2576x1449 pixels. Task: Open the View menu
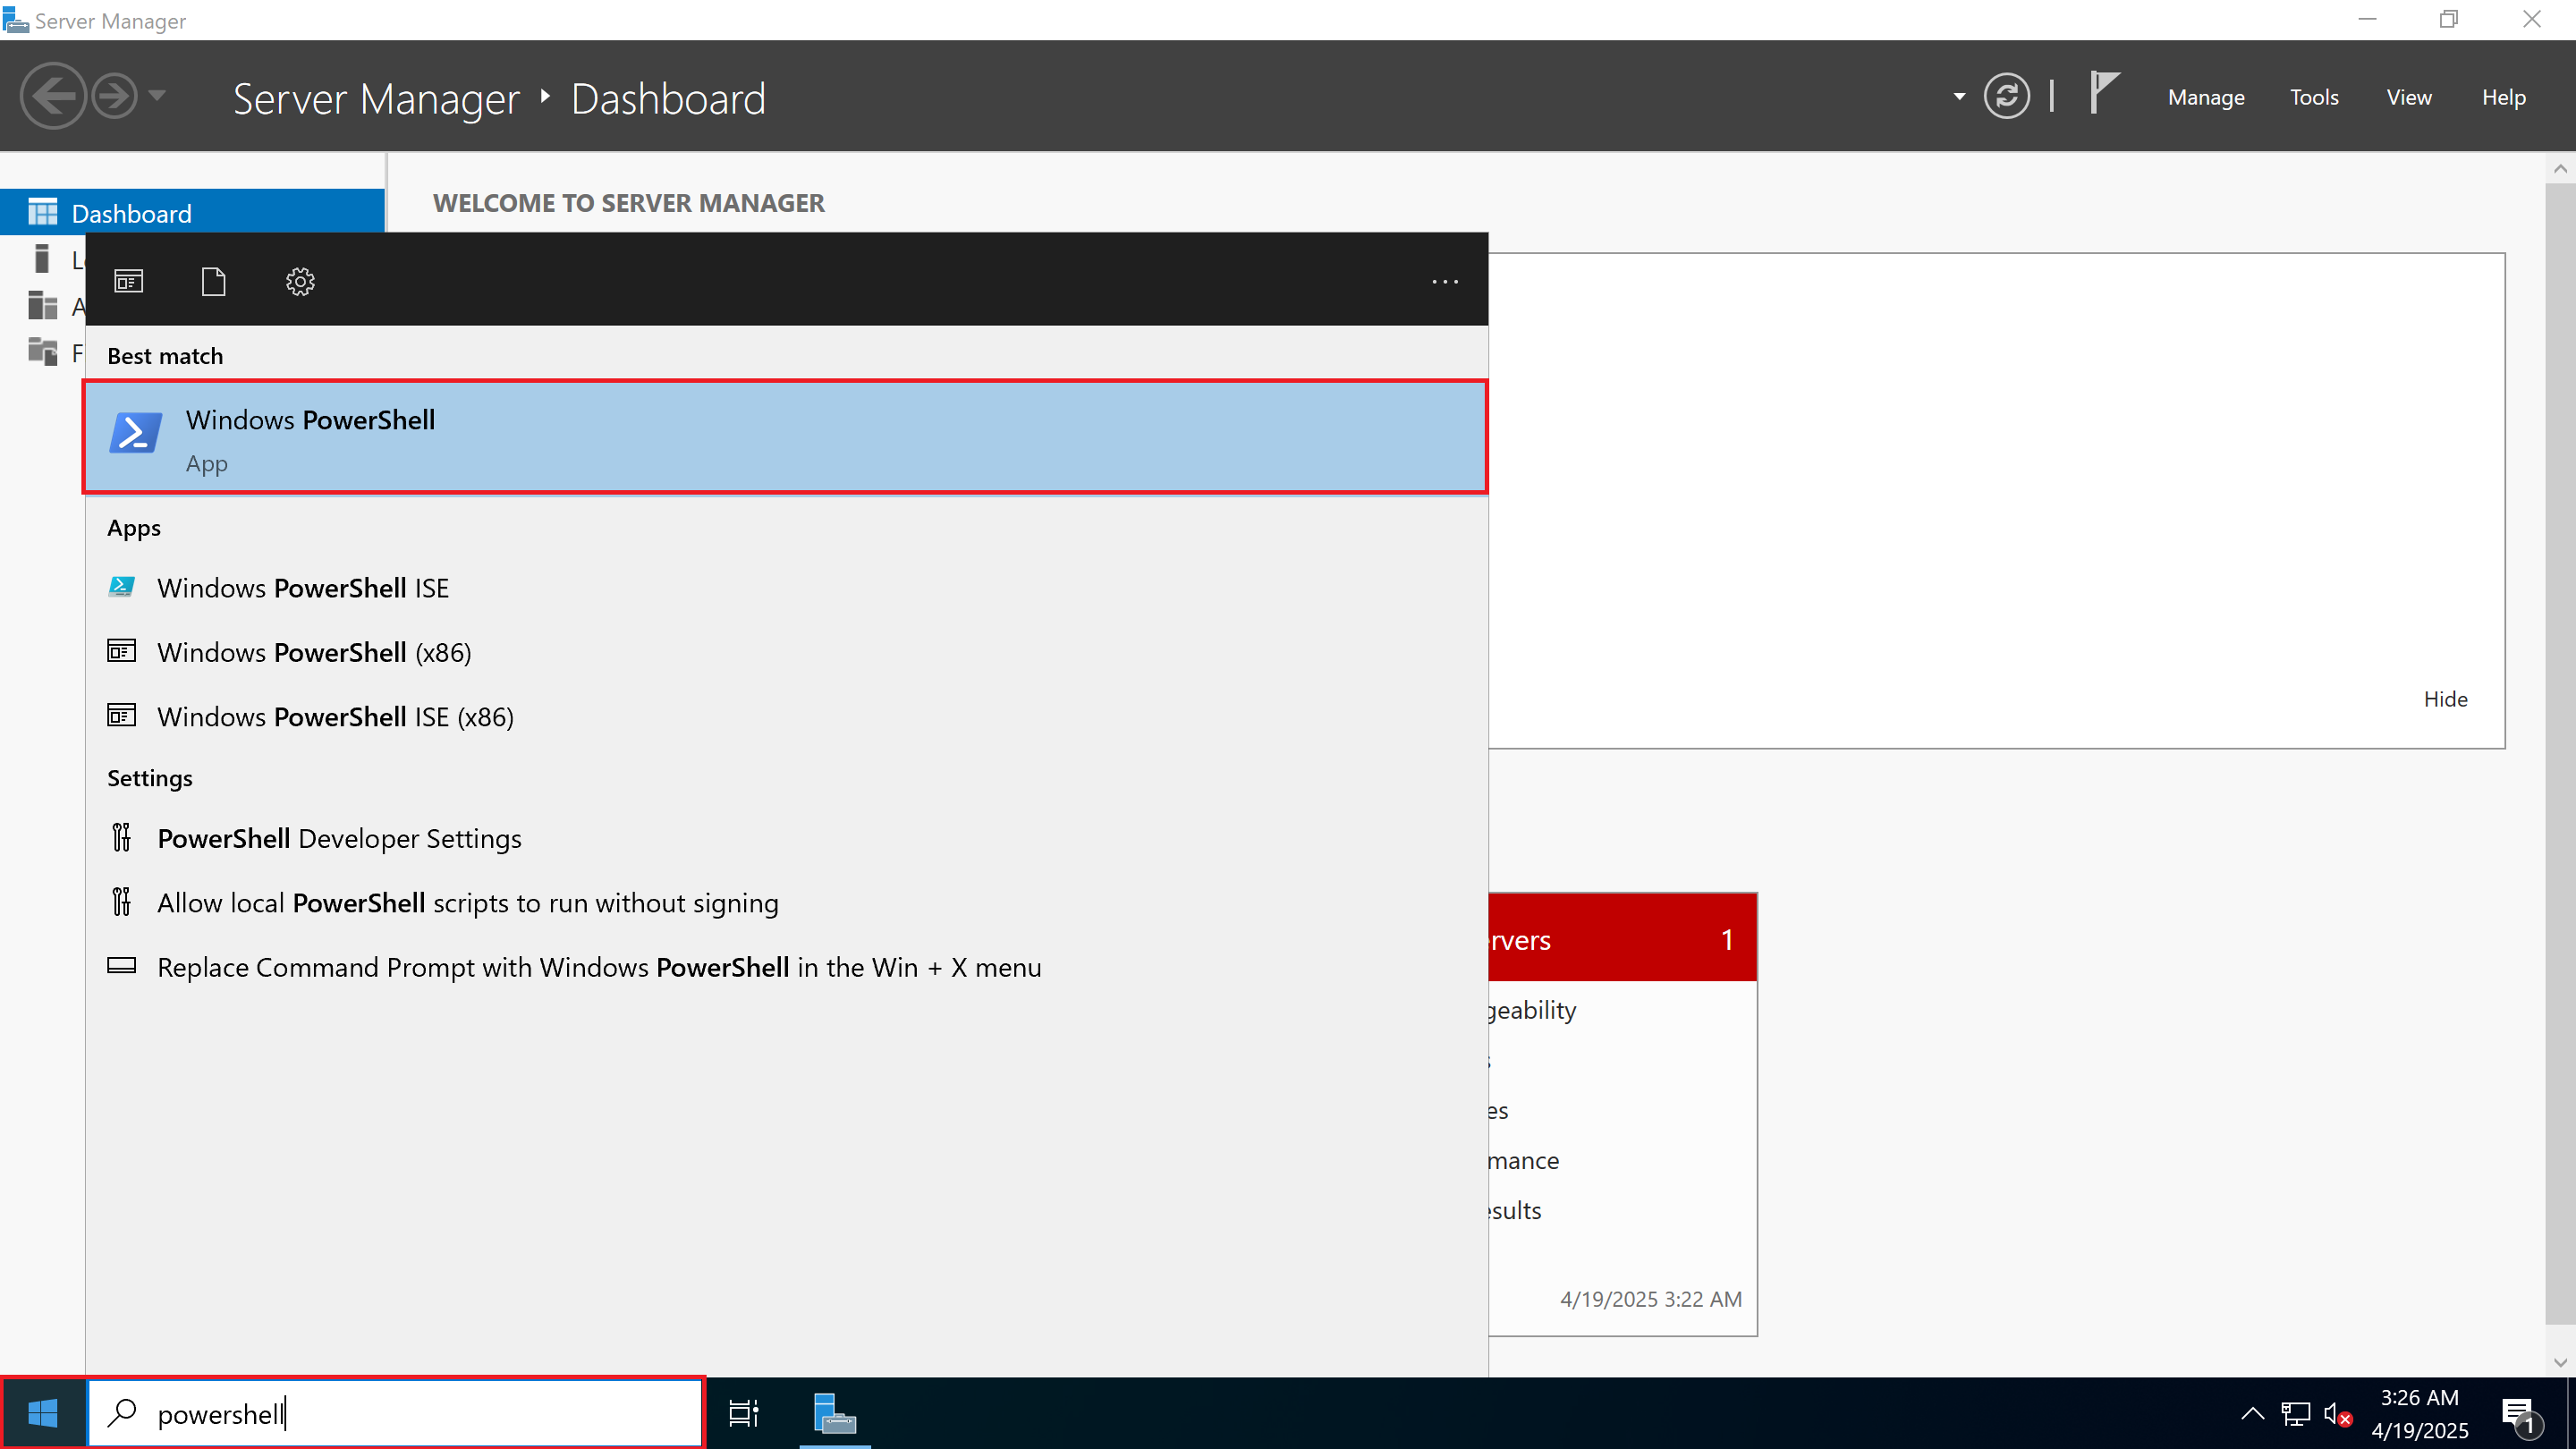point(2408,97)
